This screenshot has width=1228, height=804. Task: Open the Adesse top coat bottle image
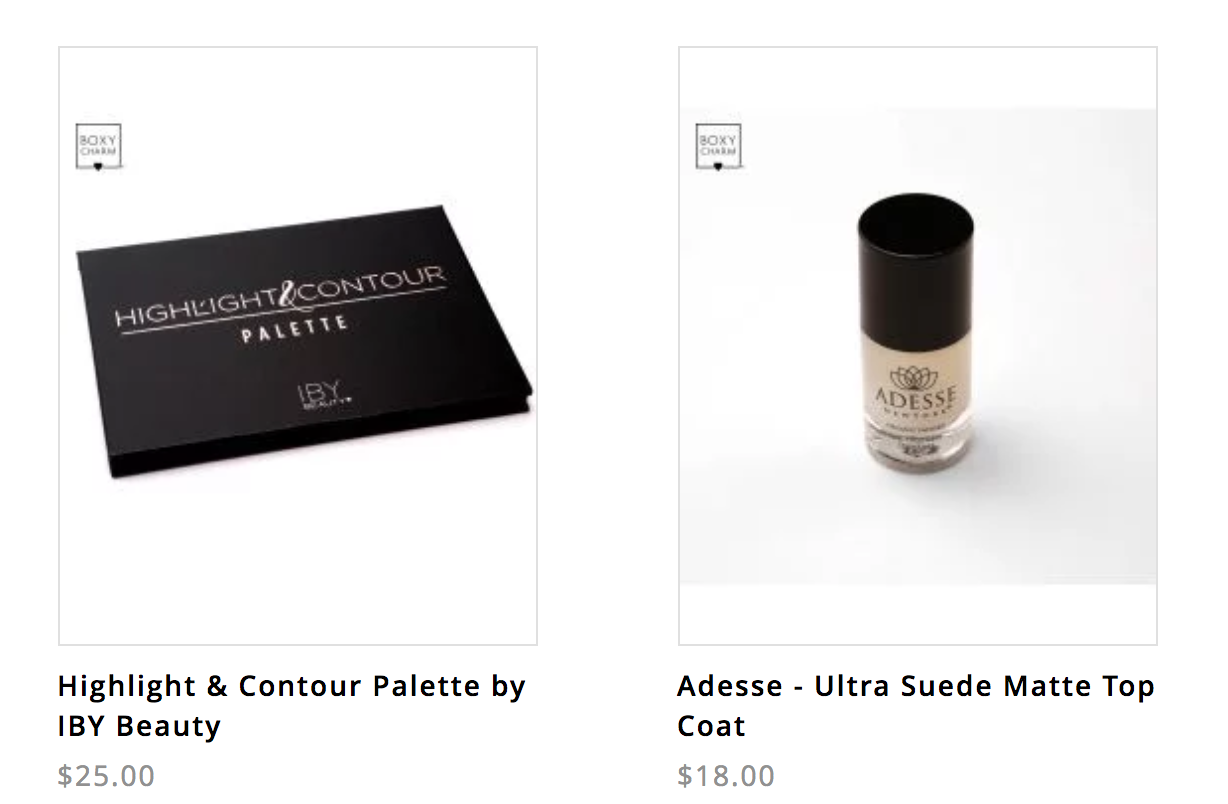click(x=918, y=346)
